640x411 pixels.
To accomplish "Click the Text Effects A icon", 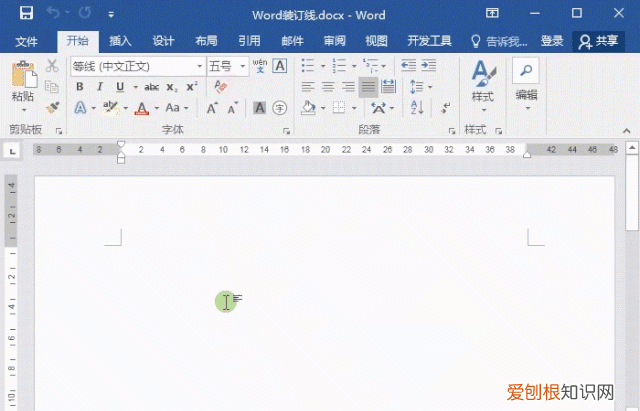I will [80, 108].
